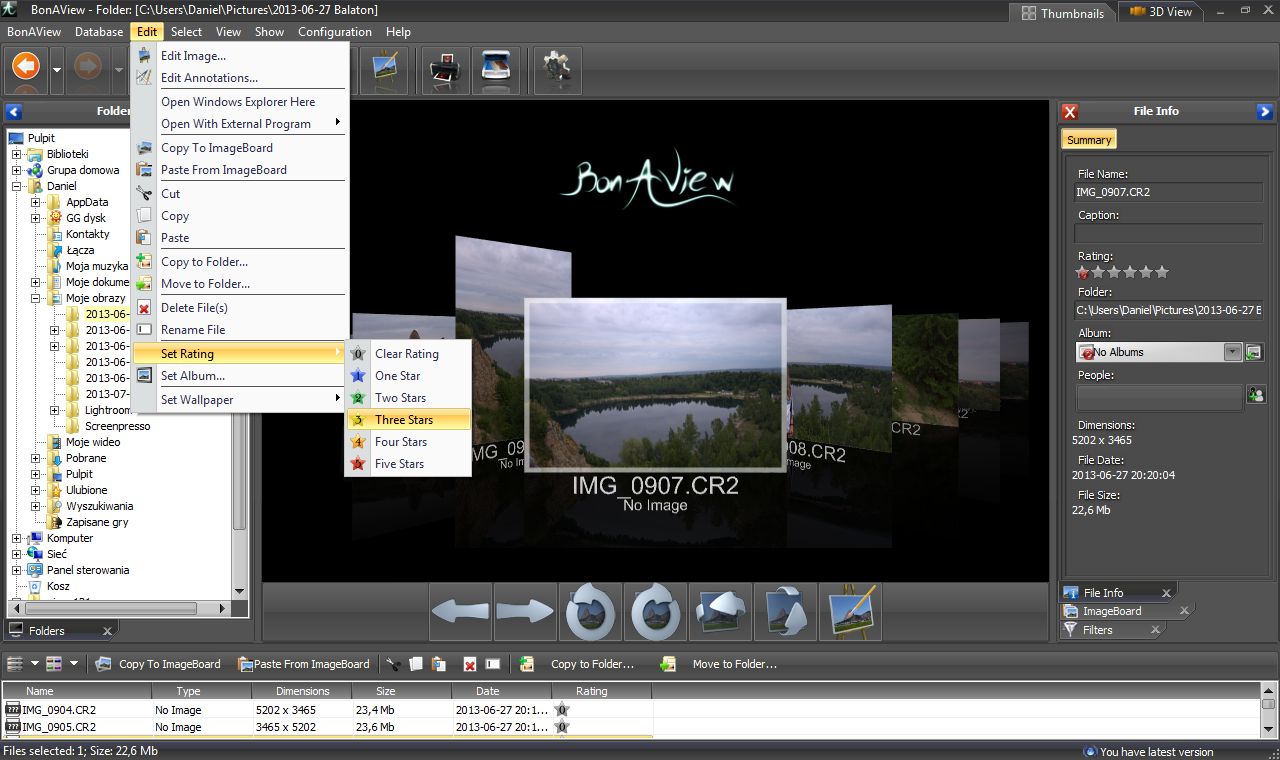Click the paste clipboard icon in the file list toolbar
This screenshot has width=1280, height=760.
pyautogui.click(x=438, y=664)
